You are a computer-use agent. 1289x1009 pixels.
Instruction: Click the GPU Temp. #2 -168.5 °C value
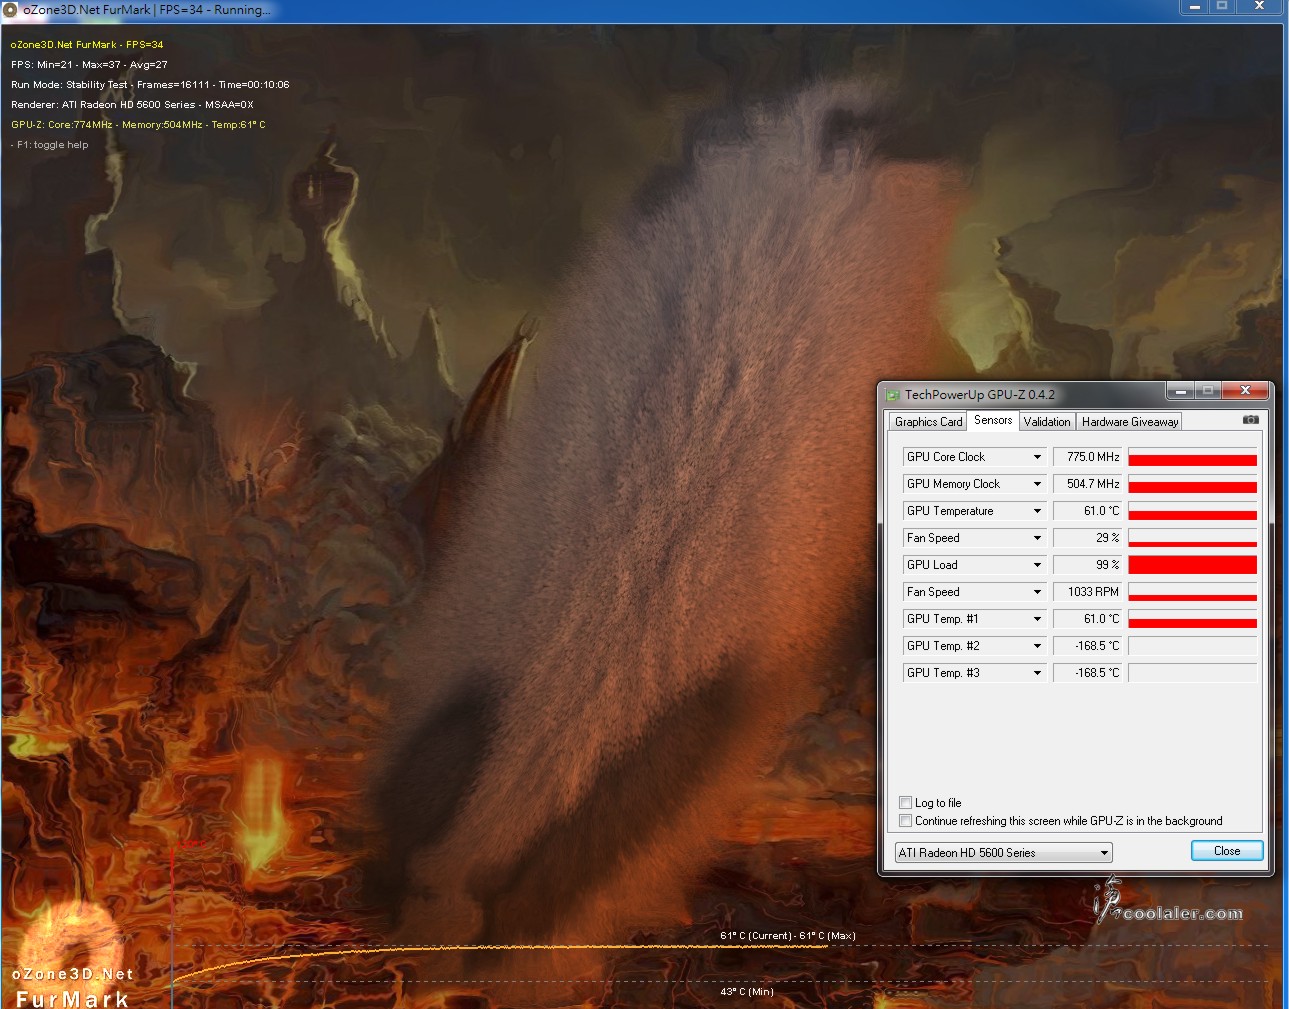tap(1087, 646)
